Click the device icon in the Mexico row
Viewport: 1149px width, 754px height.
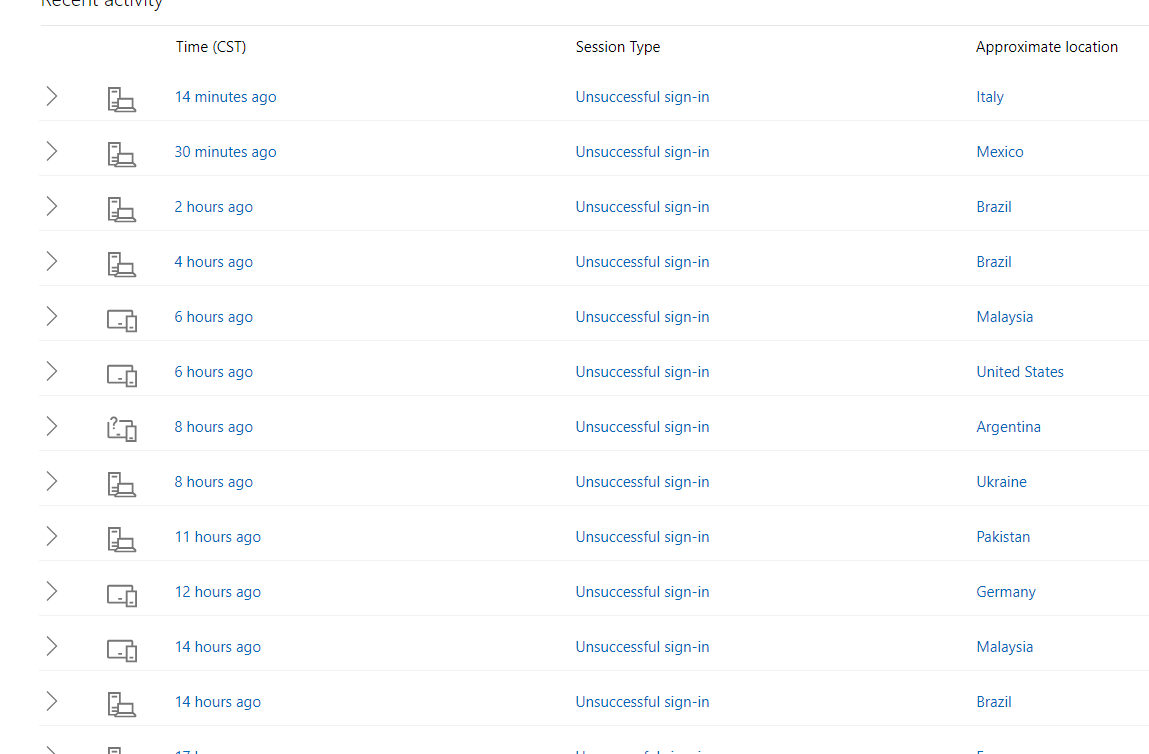pos(121,153)
